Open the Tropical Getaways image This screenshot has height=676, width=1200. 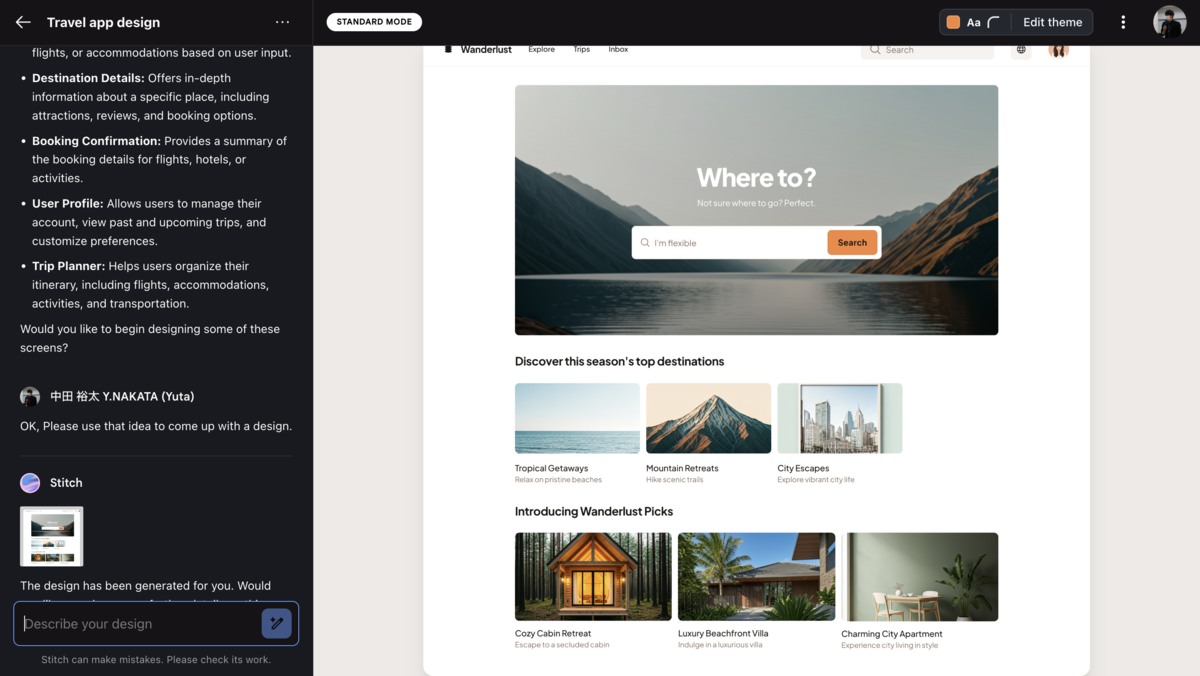coord(577,418)
